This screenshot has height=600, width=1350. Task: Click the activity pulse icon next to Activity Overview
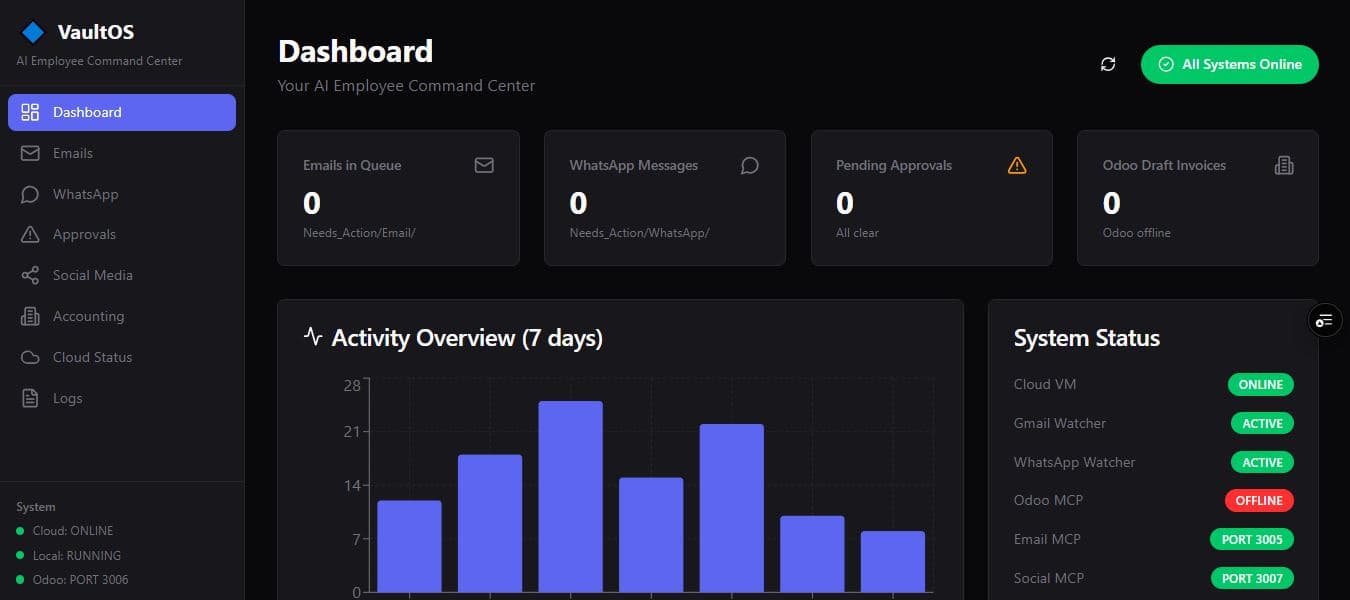[313, 336]
